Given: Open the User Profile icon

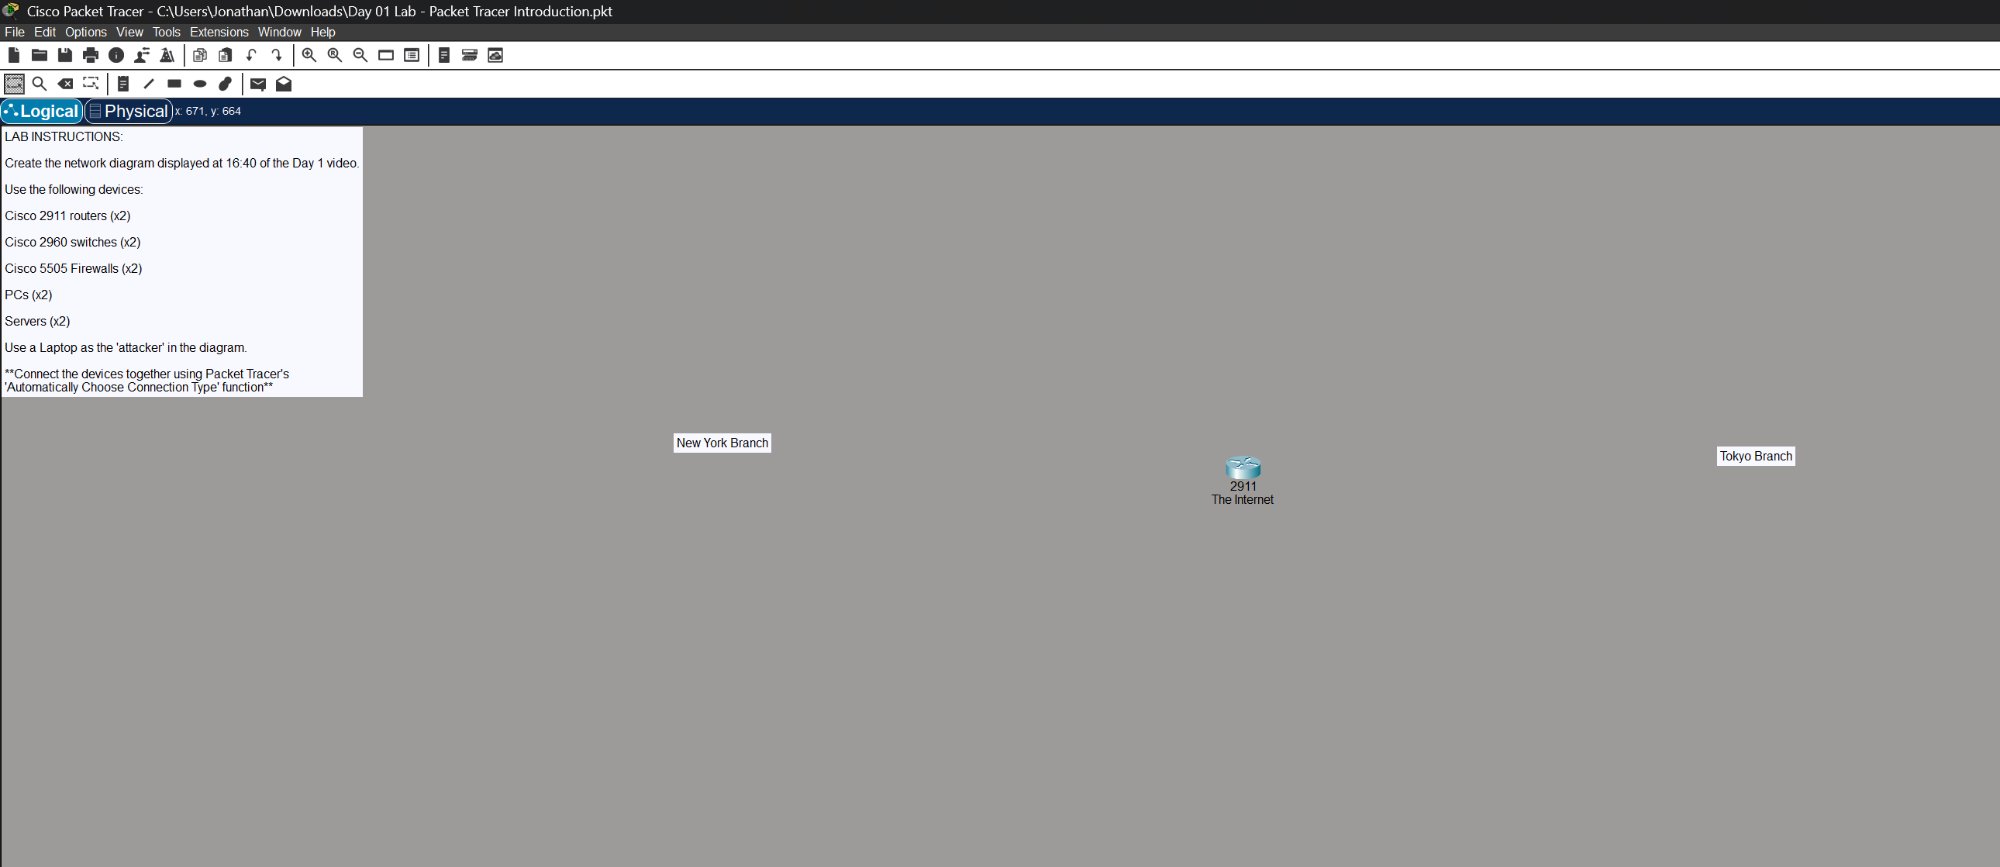Looking at the screenshot, I should tap(142, 55).
